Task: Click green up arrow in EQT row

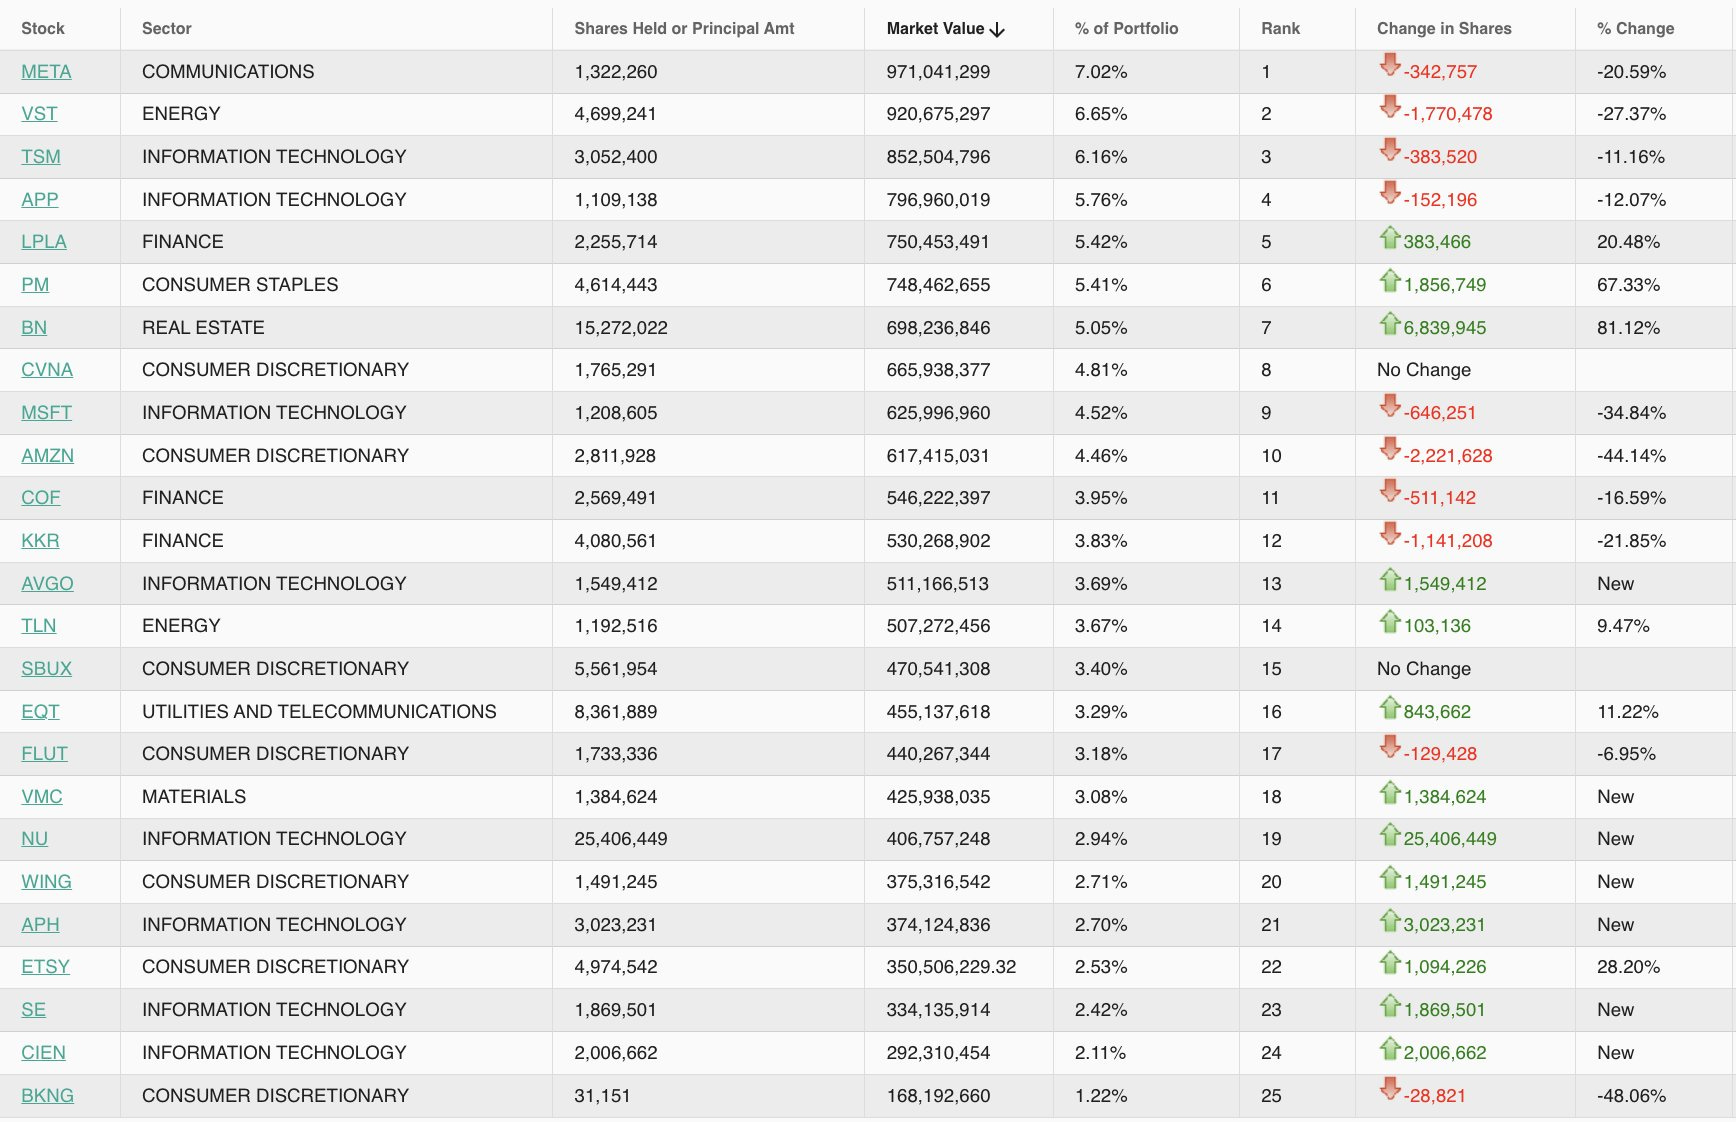Action: [x=1390, y=707]
